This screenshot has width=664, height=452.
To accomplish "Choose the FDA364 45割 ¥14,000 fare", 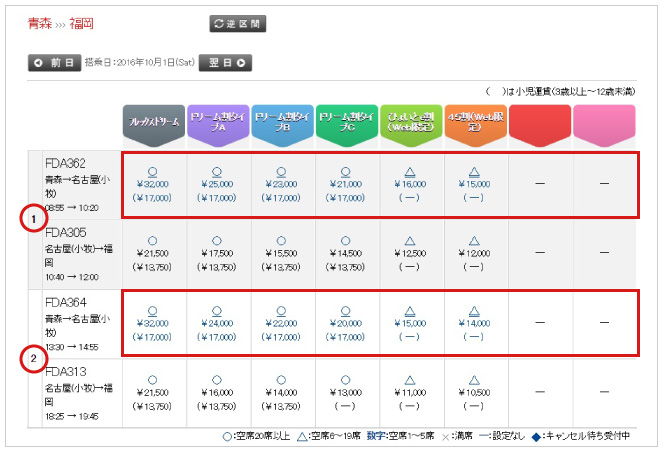I will [474, 324].
